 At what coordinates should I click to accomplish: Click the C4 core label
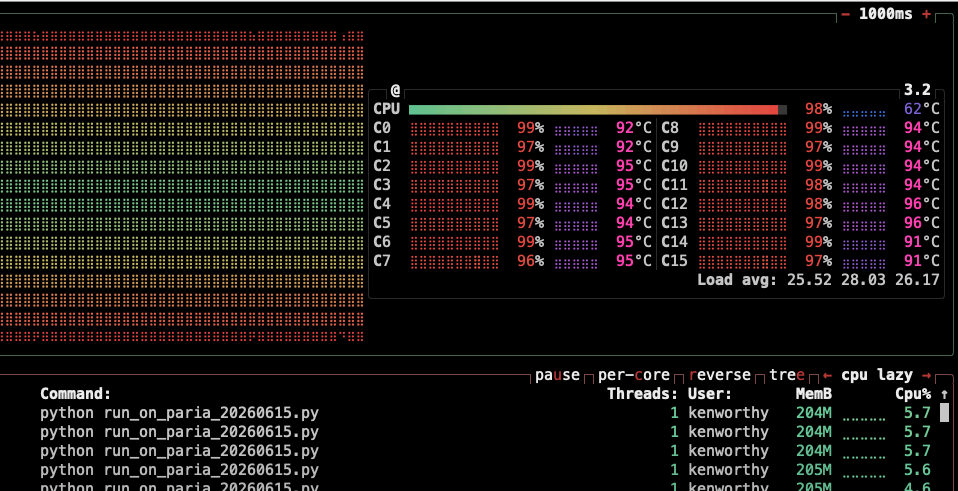[382, 204]
